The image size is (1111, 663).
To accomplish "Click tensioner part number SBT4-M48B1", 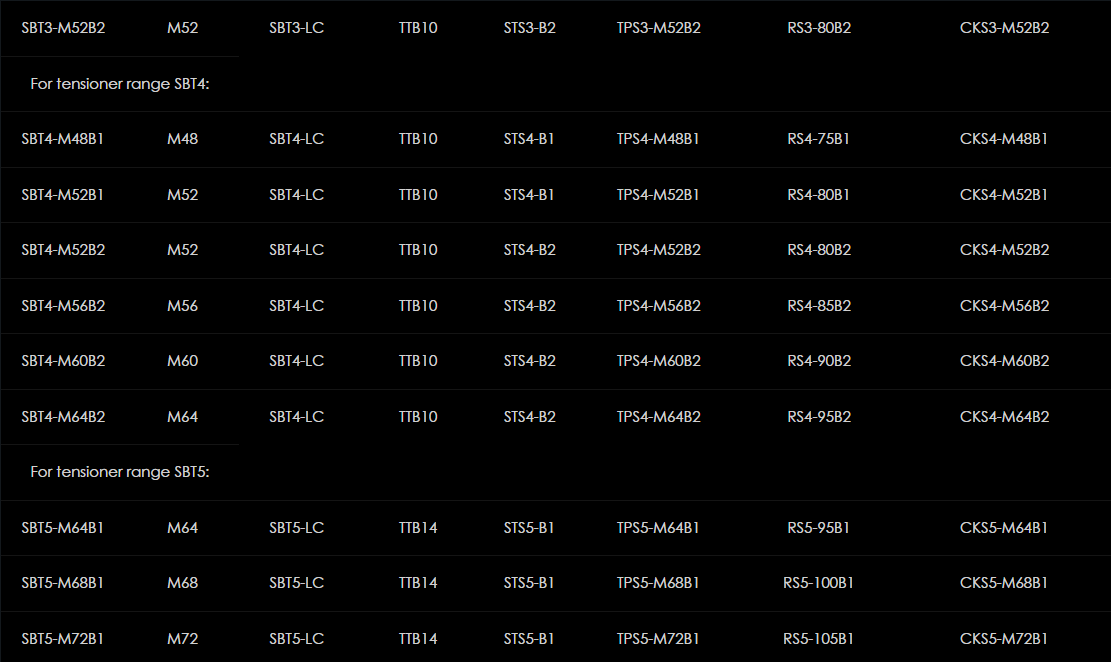I will pos(62,139).
